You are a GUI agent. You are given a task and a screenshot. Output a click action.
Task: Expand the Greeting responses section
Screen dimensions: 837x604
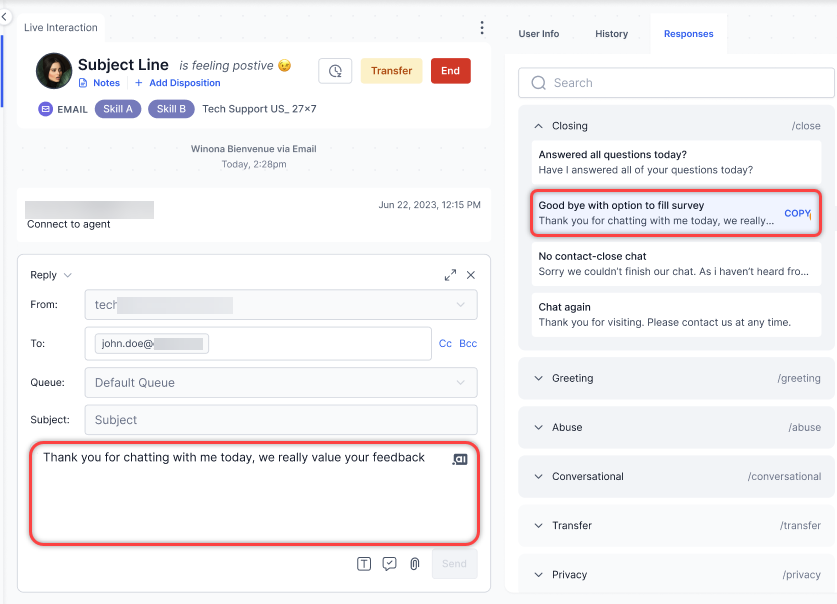(539, 378)
